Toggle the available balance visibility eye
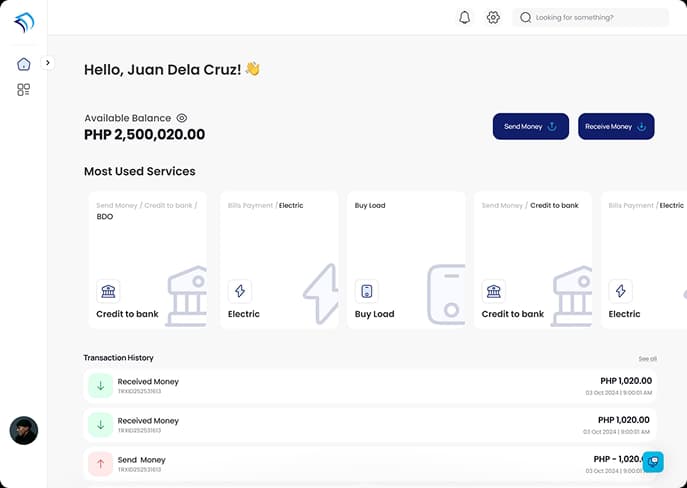The image size is (687, 488). [182, 118]
